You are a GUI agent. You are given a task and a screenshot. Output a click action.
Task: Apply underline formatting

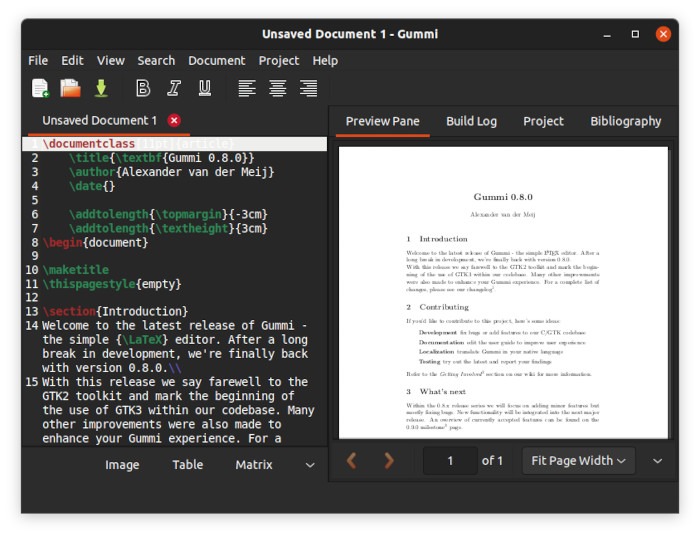pyautogui.click(x=204, y=88)
